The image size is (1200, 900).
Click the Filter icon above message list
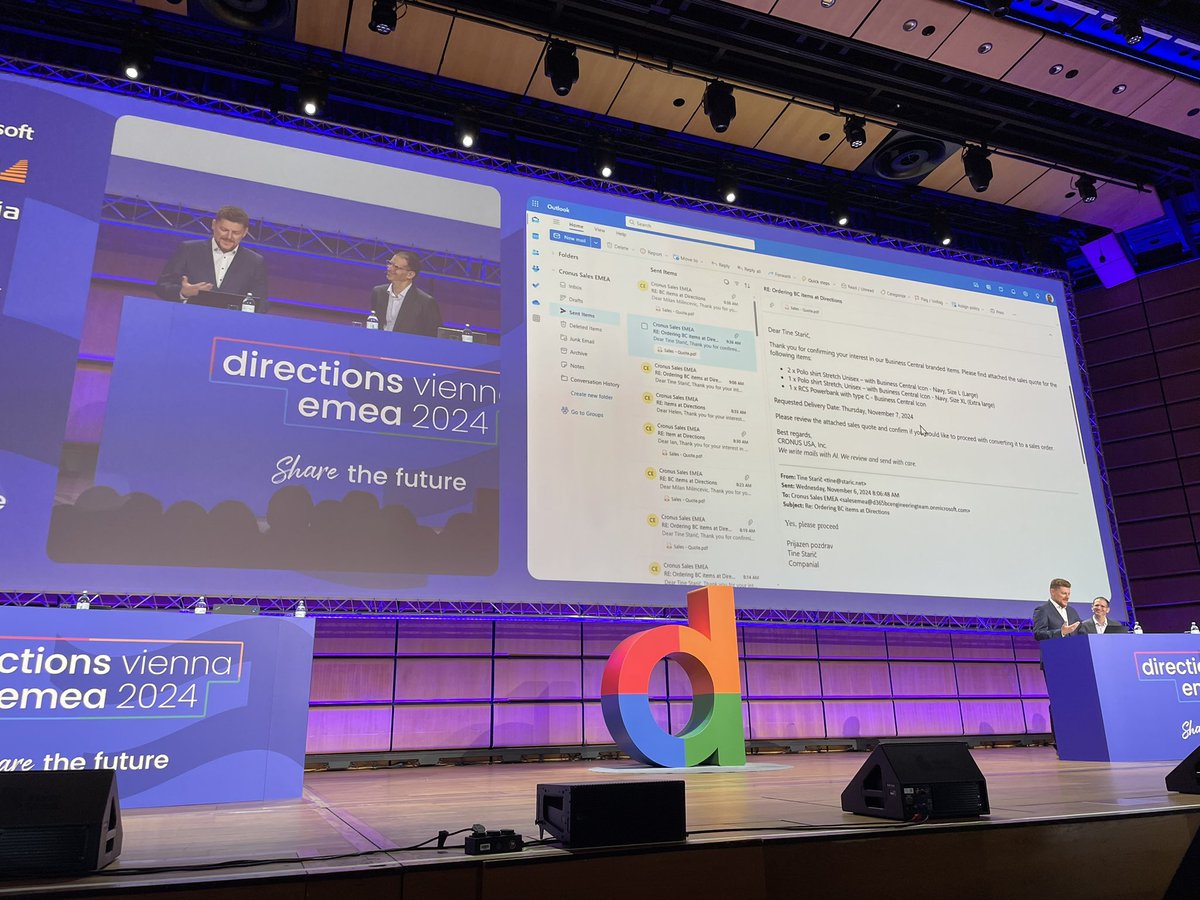pos(736,283)
